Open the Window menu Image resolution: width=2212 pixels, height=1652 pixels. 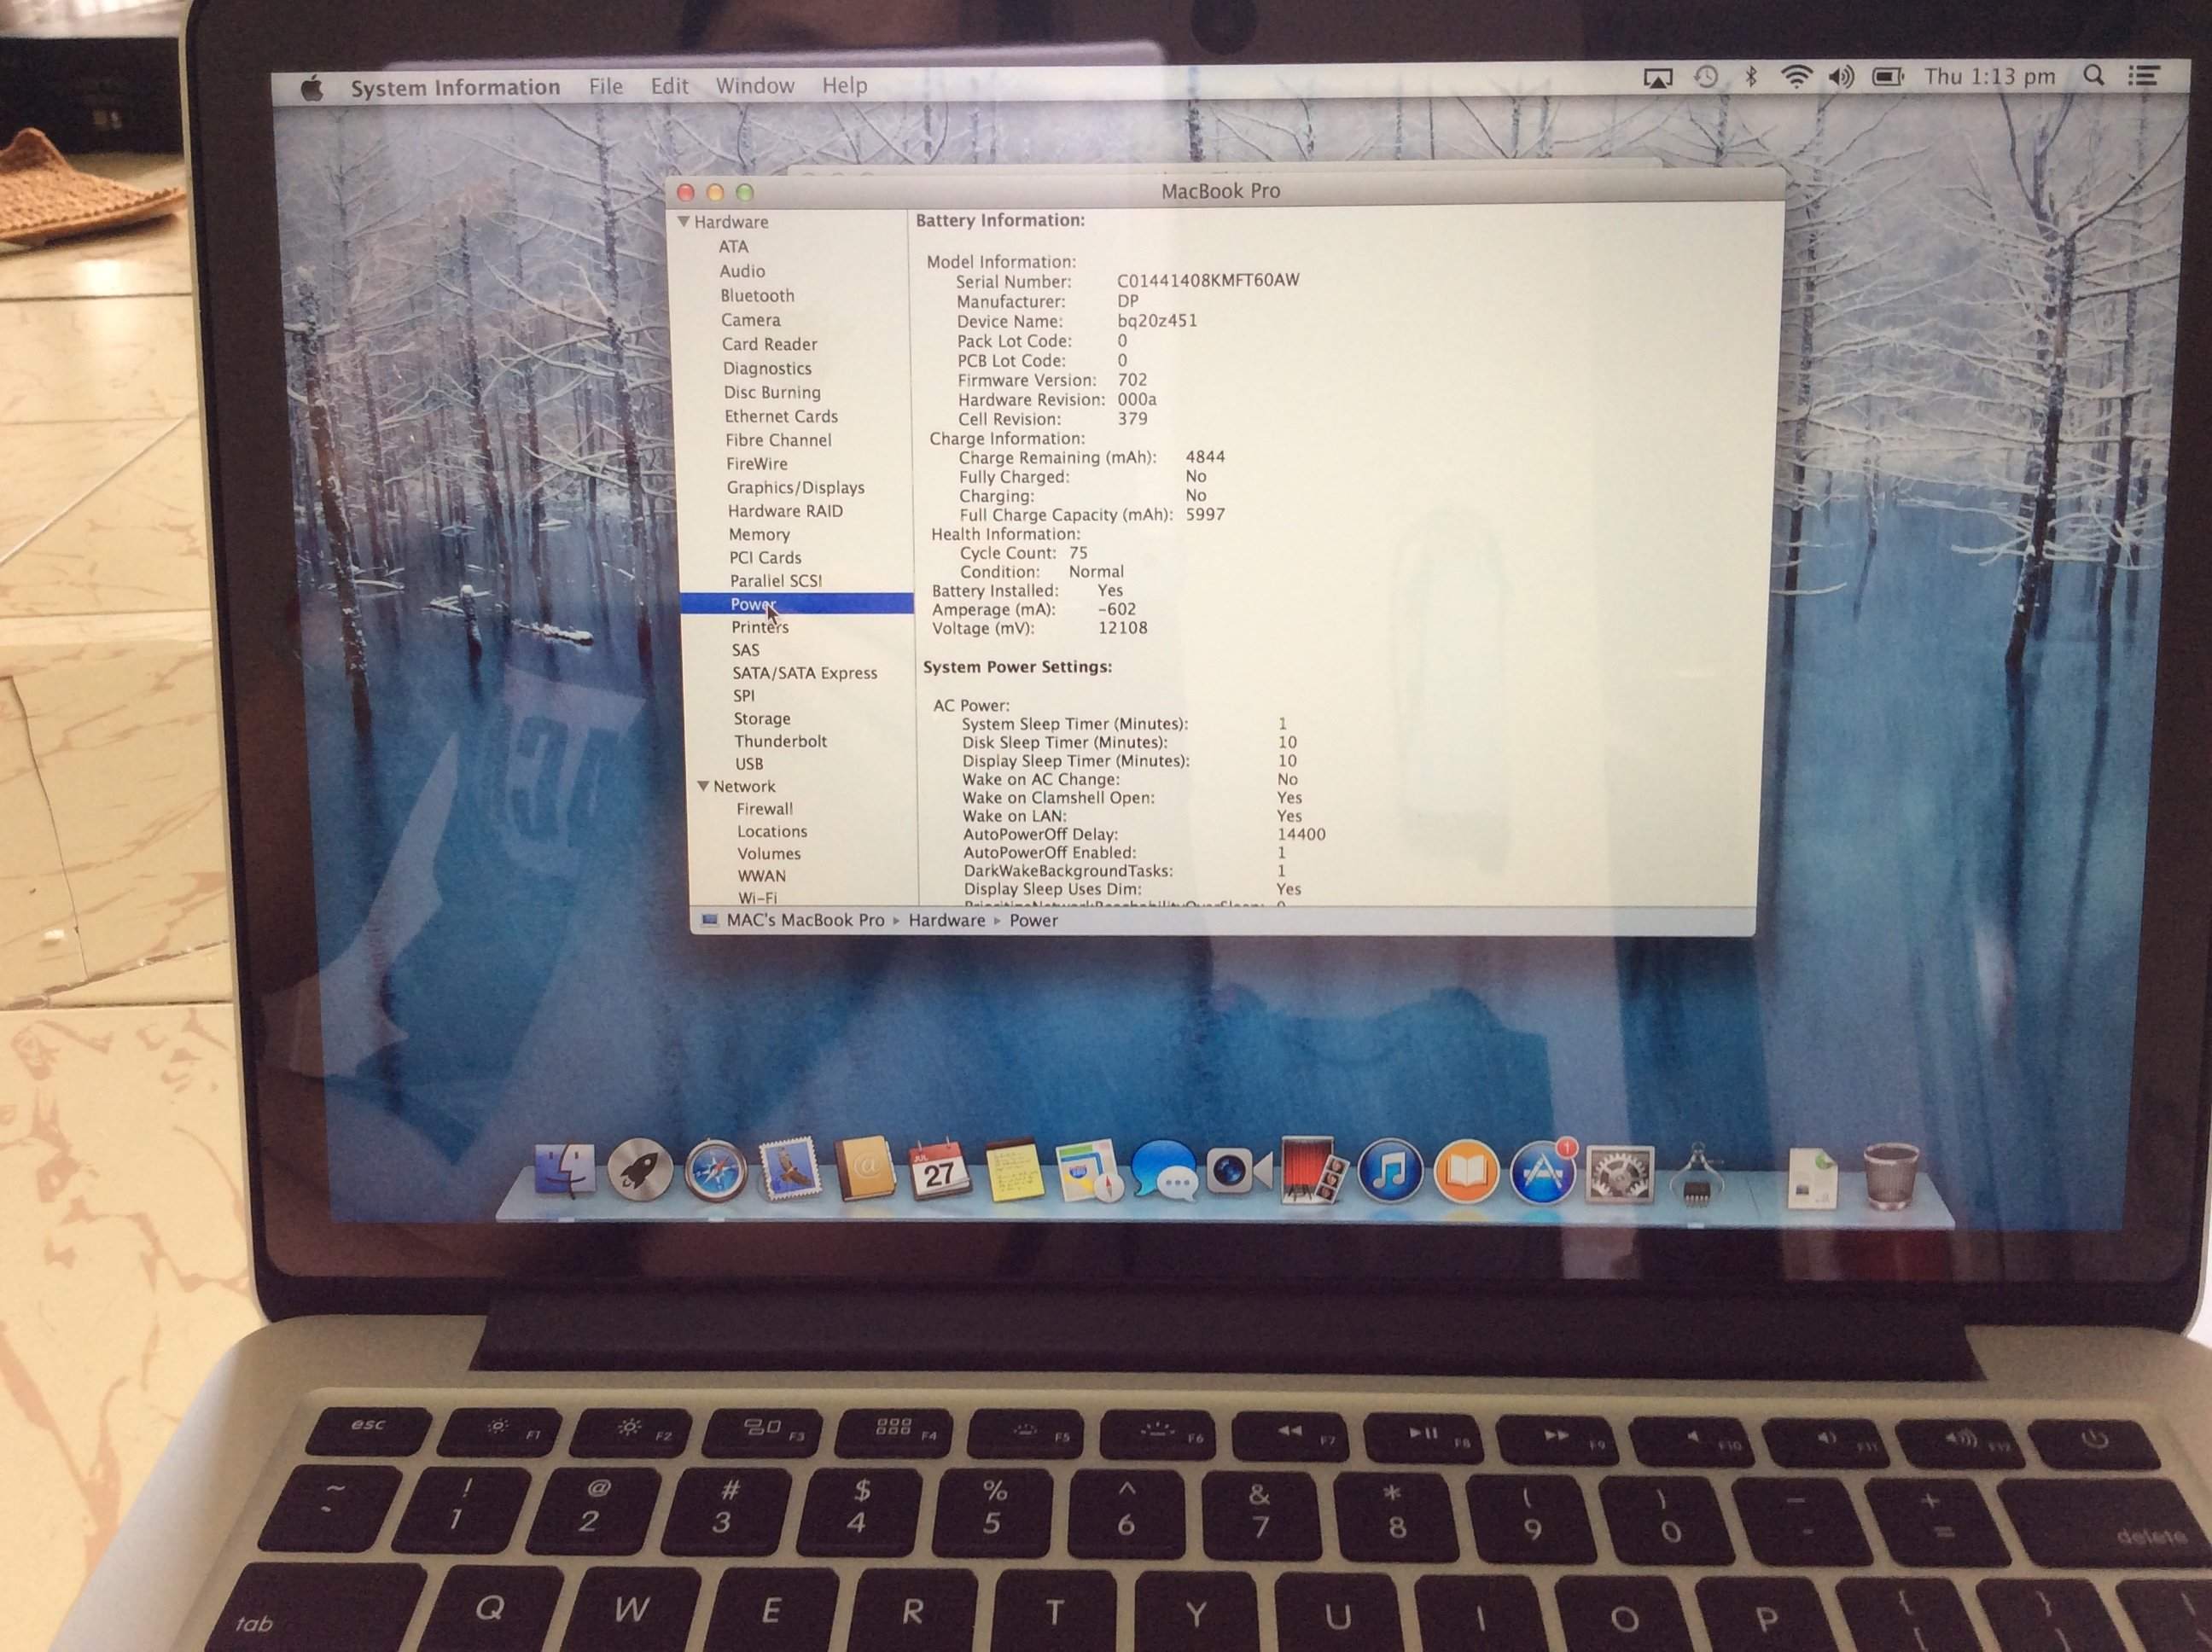click(755, 85)
